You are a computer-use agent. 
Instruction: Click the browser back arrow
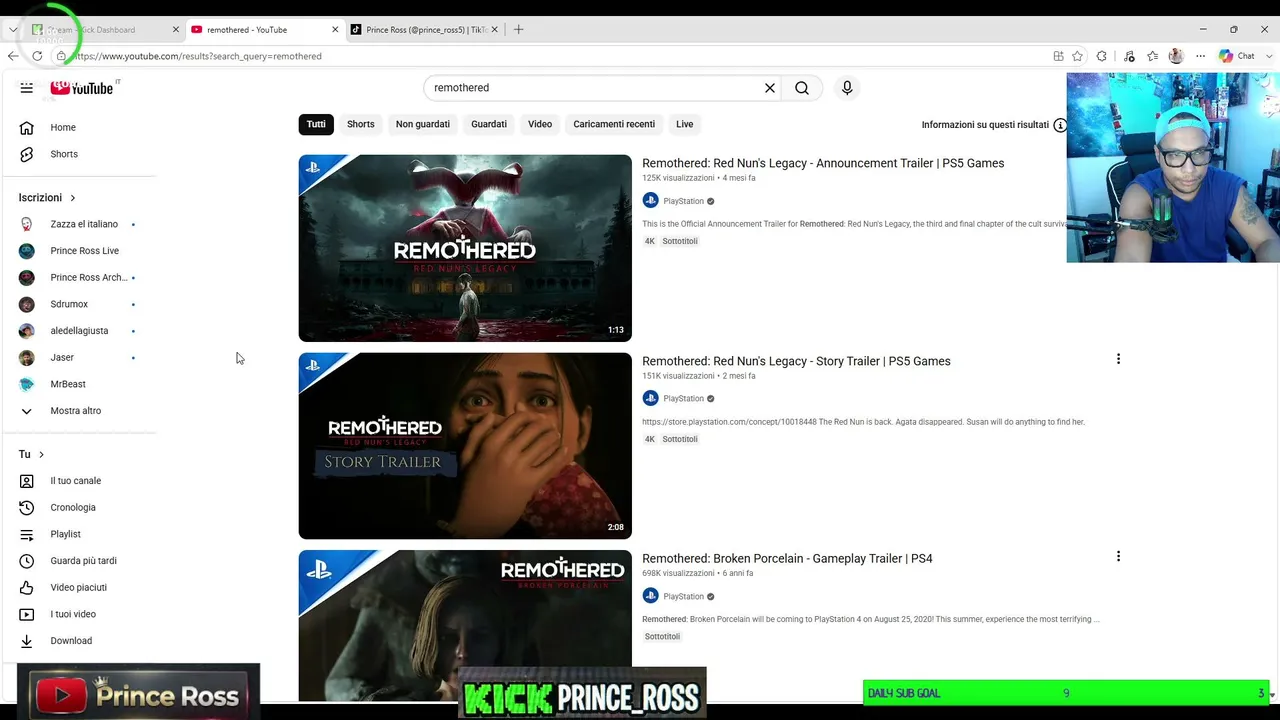(x=13, y=56)
